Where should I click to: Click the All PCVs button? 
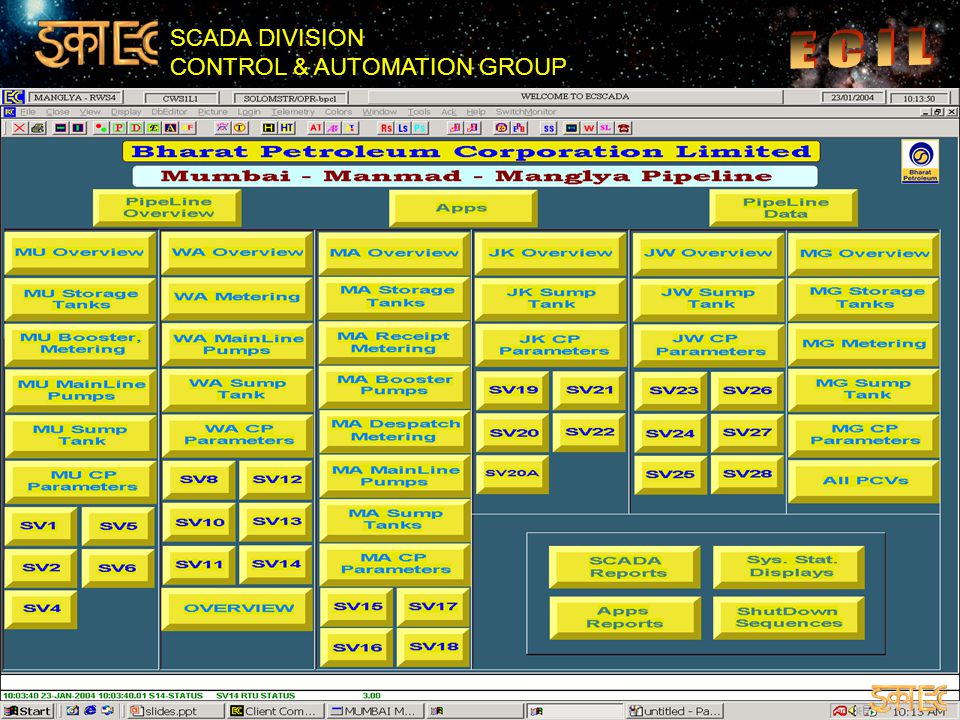[x=864, y=481]
